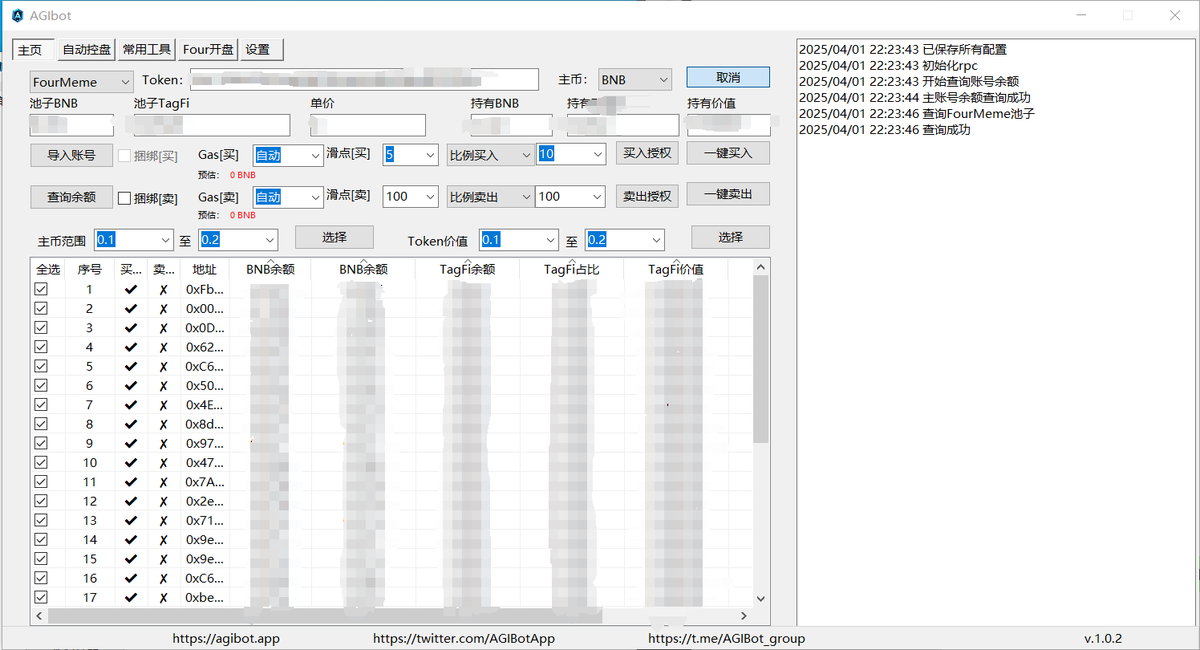This screenshot has width=1200, height=650.
Task: Open the Token价值 maximum 0.2 dropdown
Action: [x=624, y=240]
